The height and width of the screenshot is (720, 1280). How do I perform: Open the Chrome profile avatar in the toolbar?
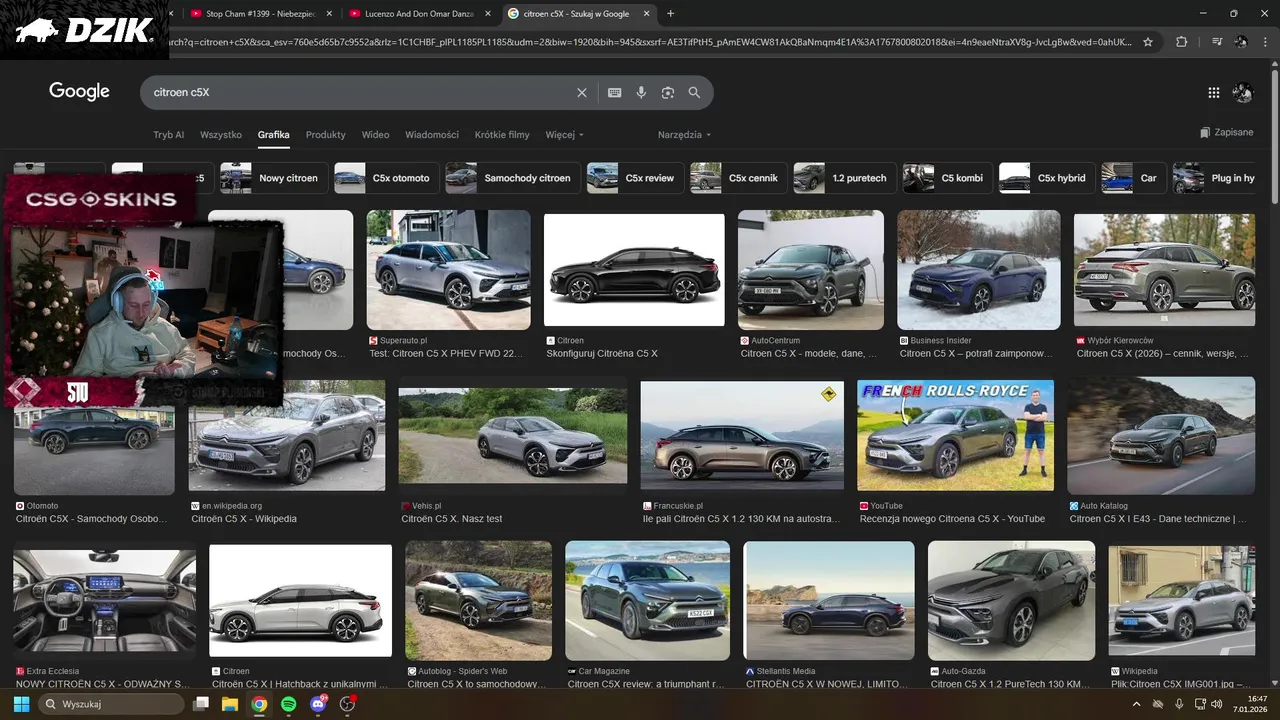[x=1241, y=42]
